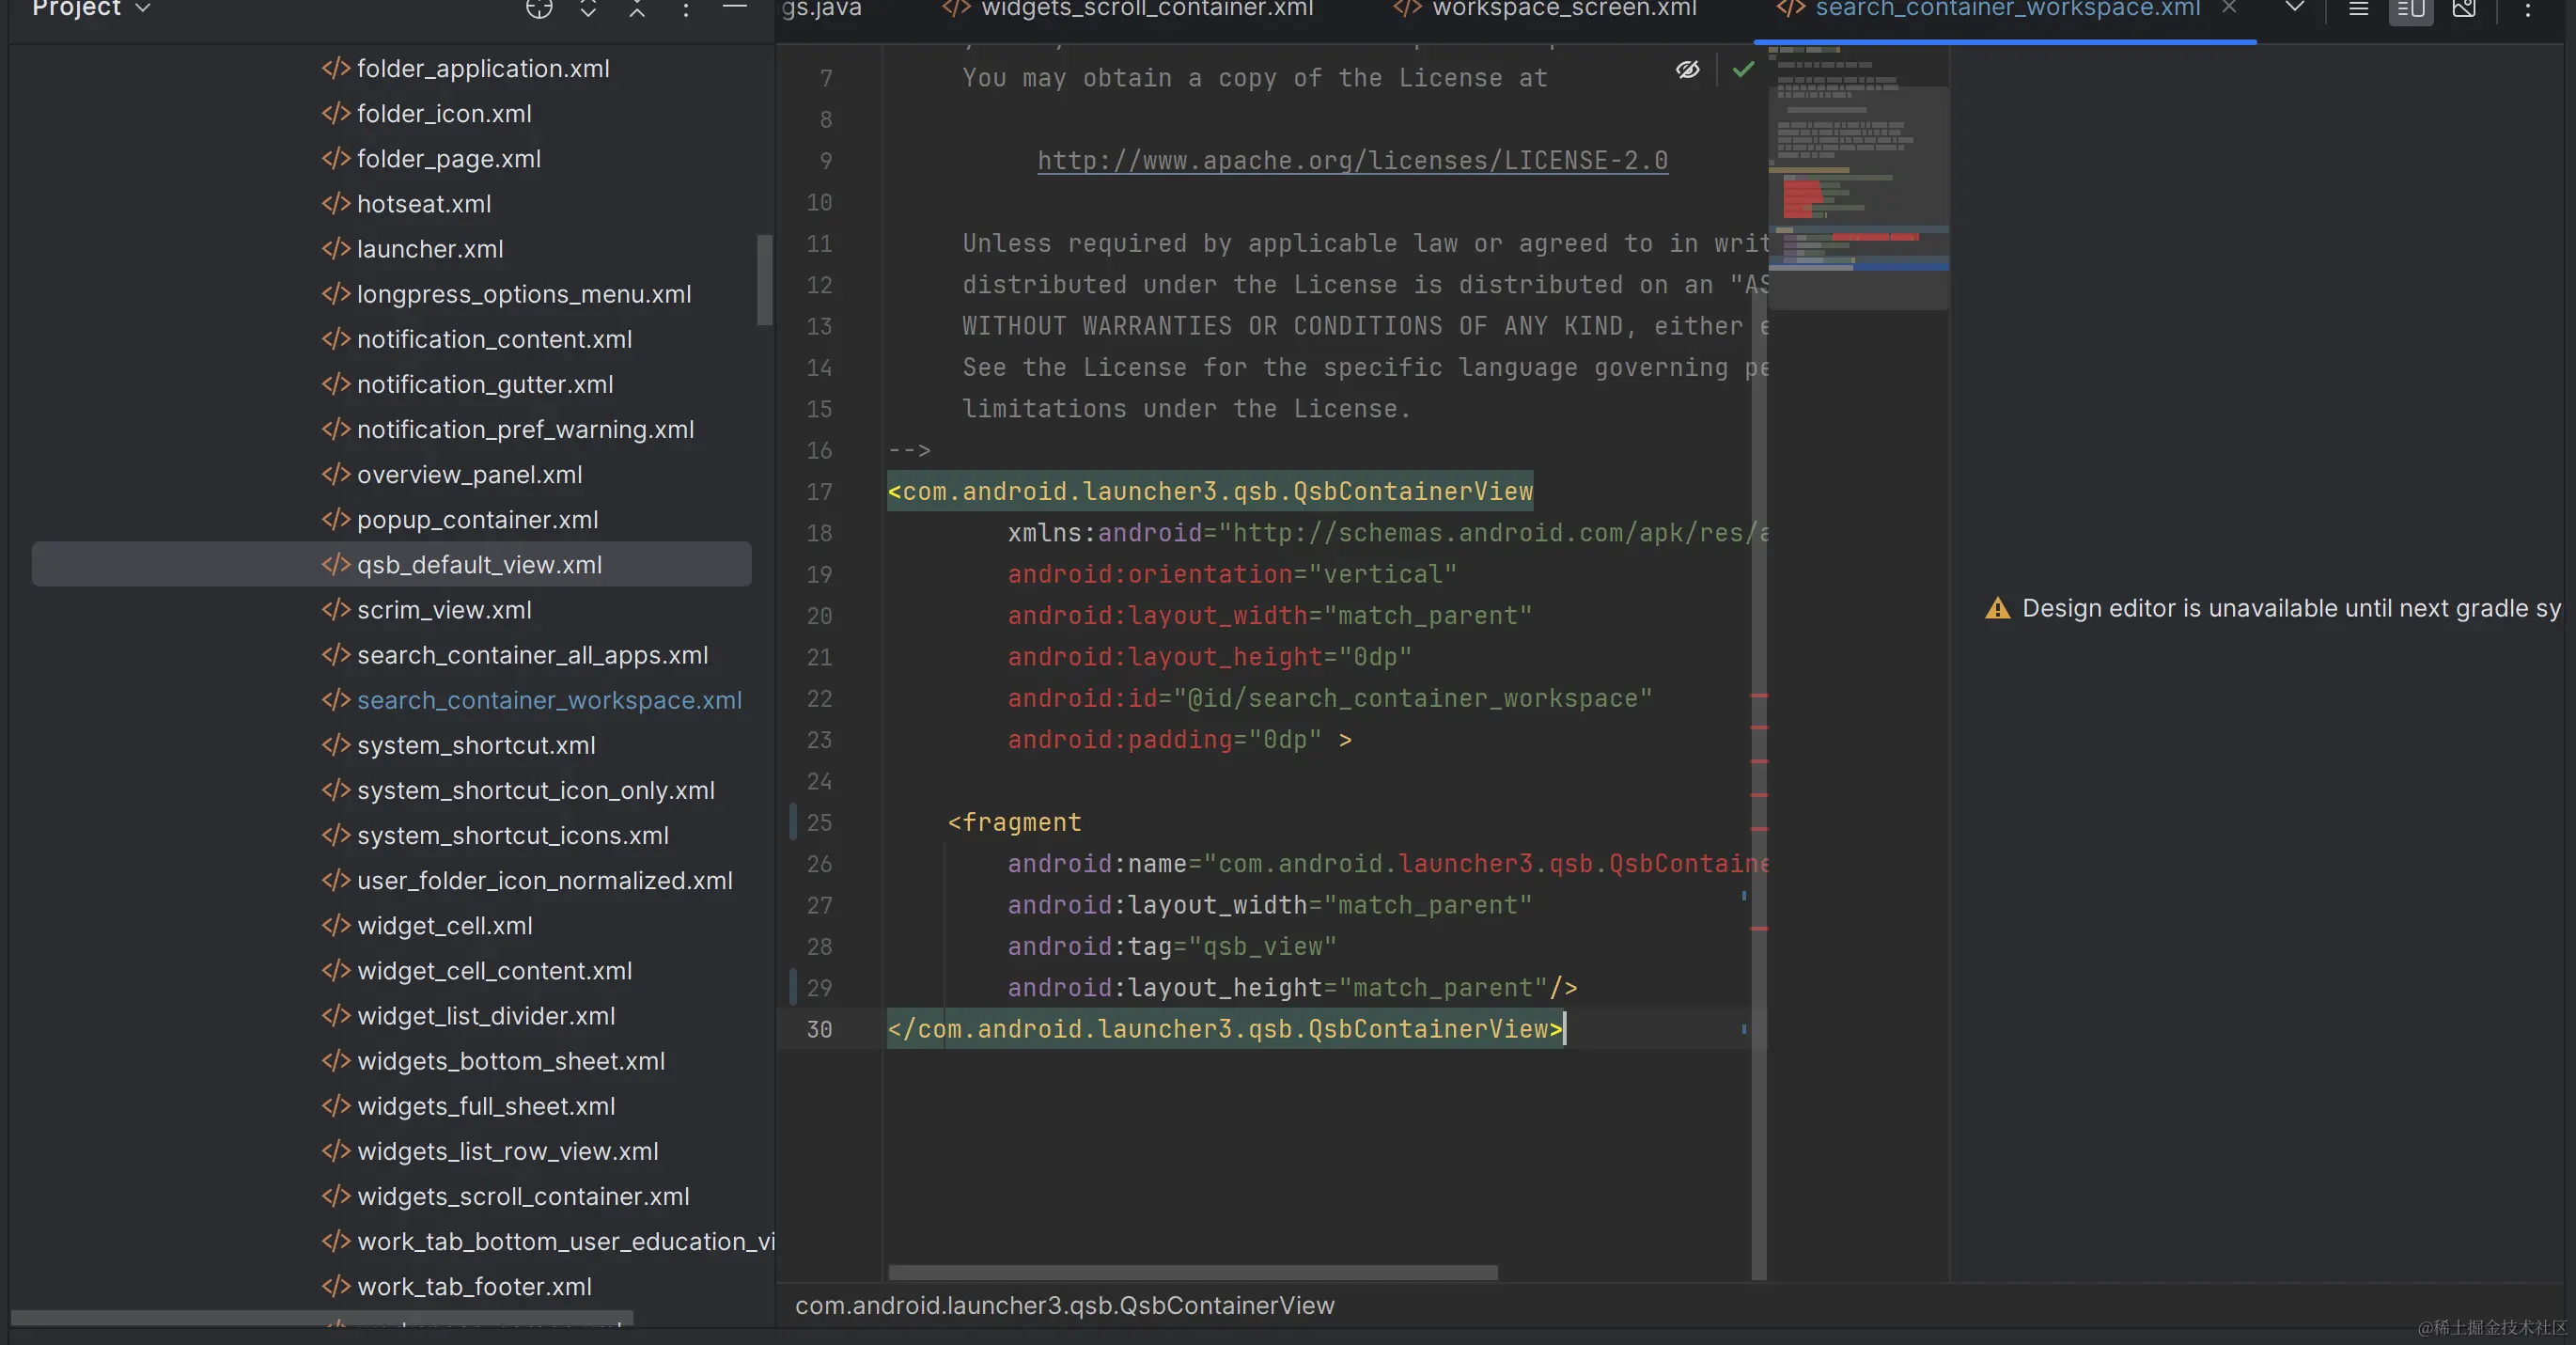Open editor tab bar more options
The height and width of the screenshot is (1345, 2576).
pyautogui.click(x=2528, y=9)
